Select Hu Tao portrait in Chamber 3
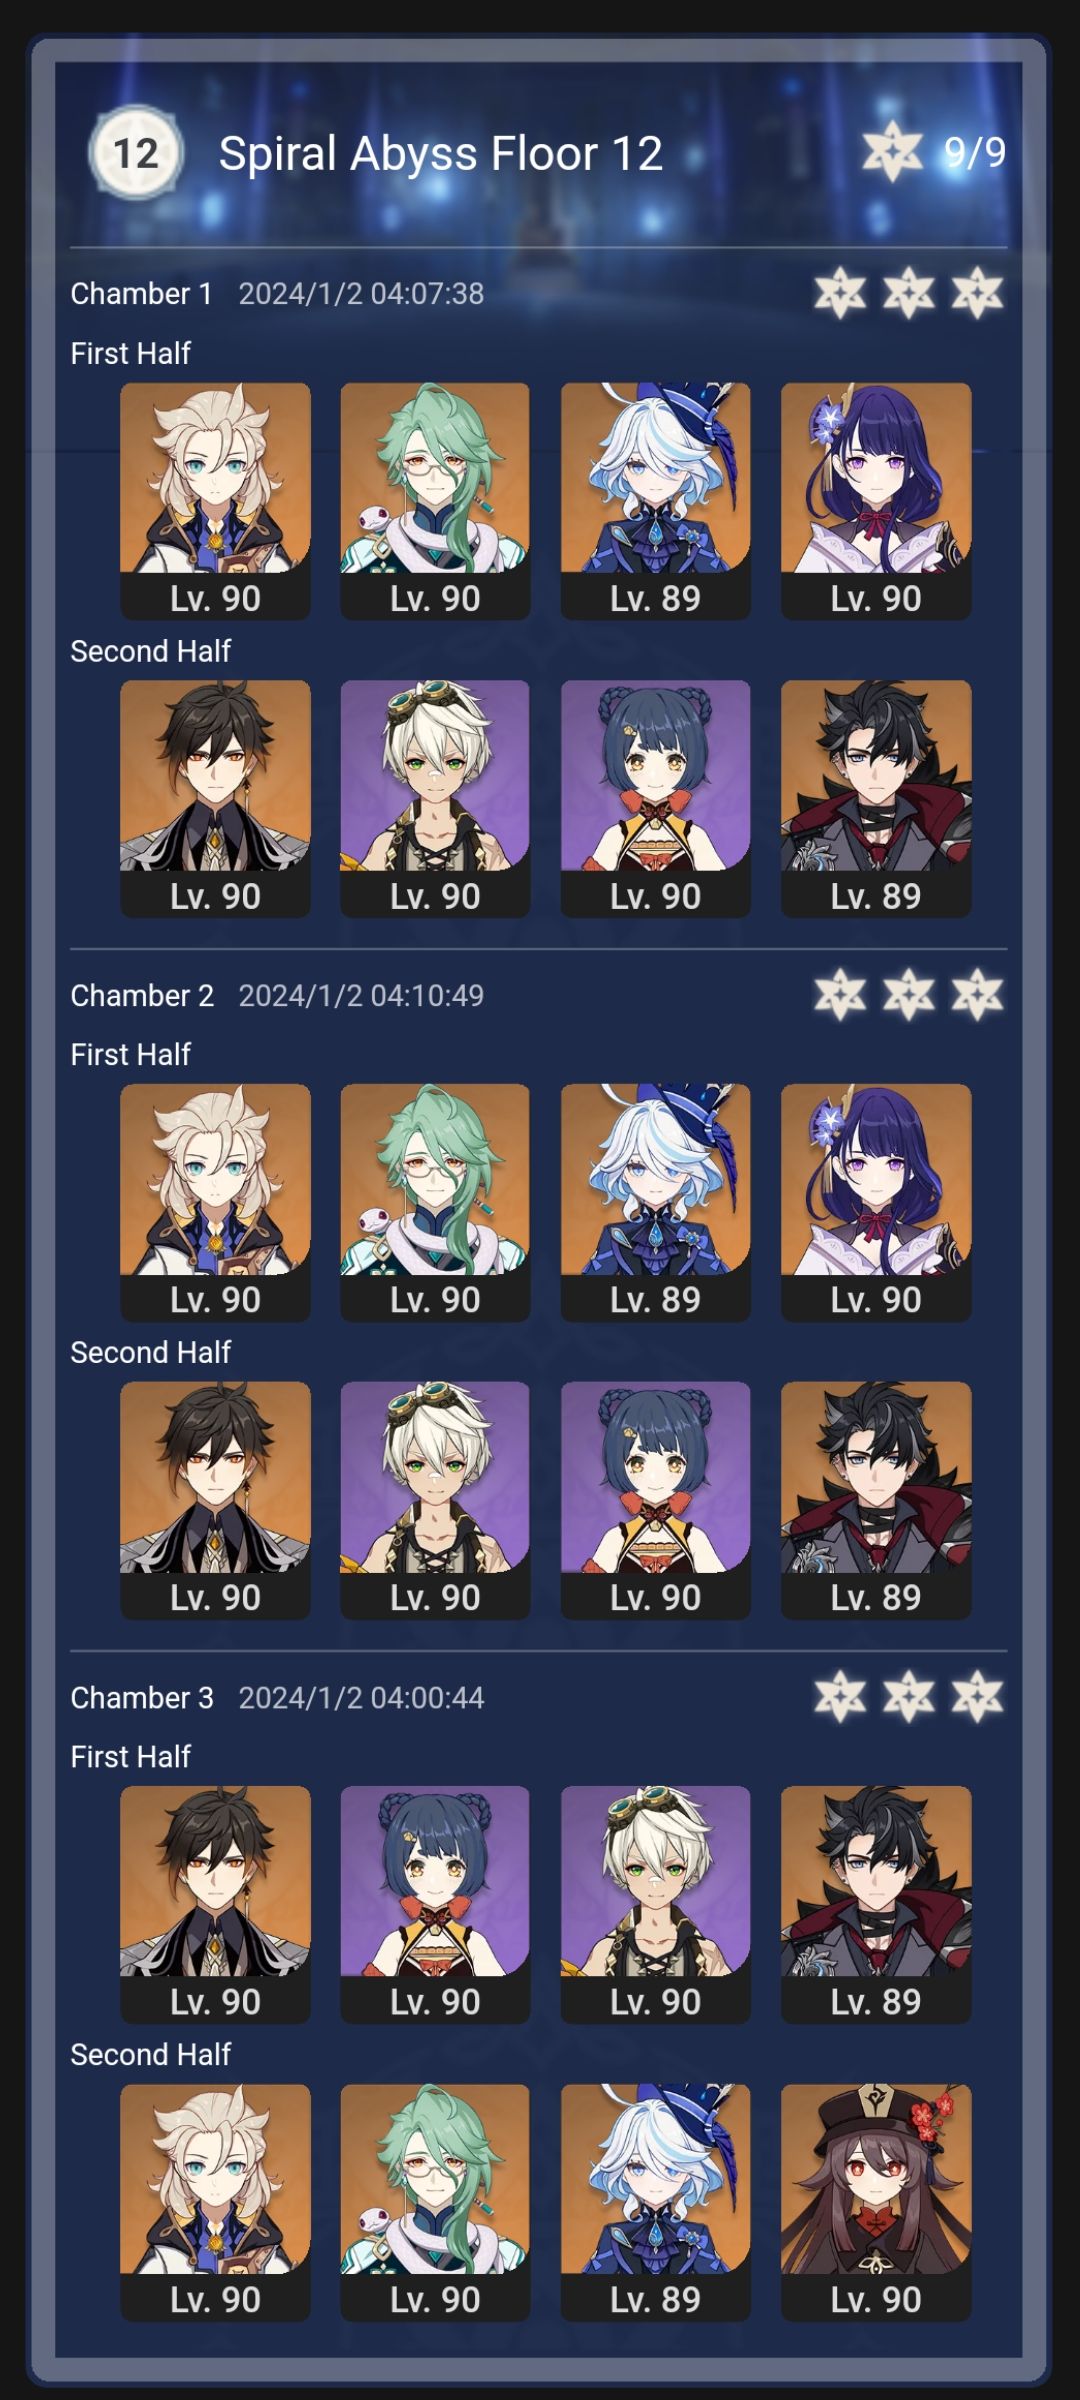1080x2400 pixels. 876,2202
